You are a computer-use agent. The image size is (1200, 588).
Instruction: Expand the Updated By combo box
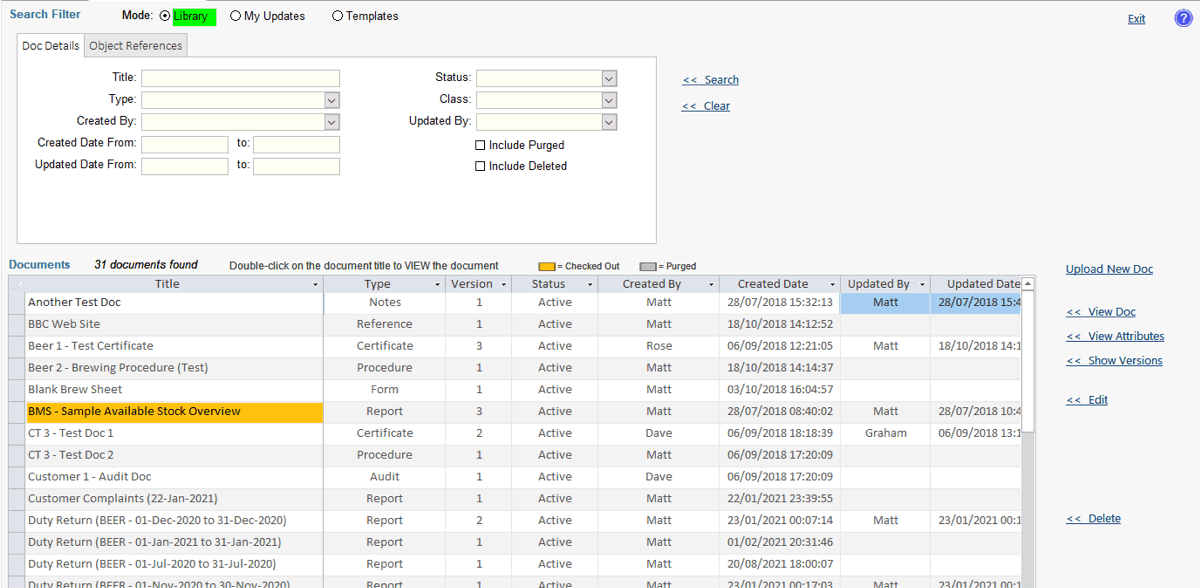[x=608, y=122]
